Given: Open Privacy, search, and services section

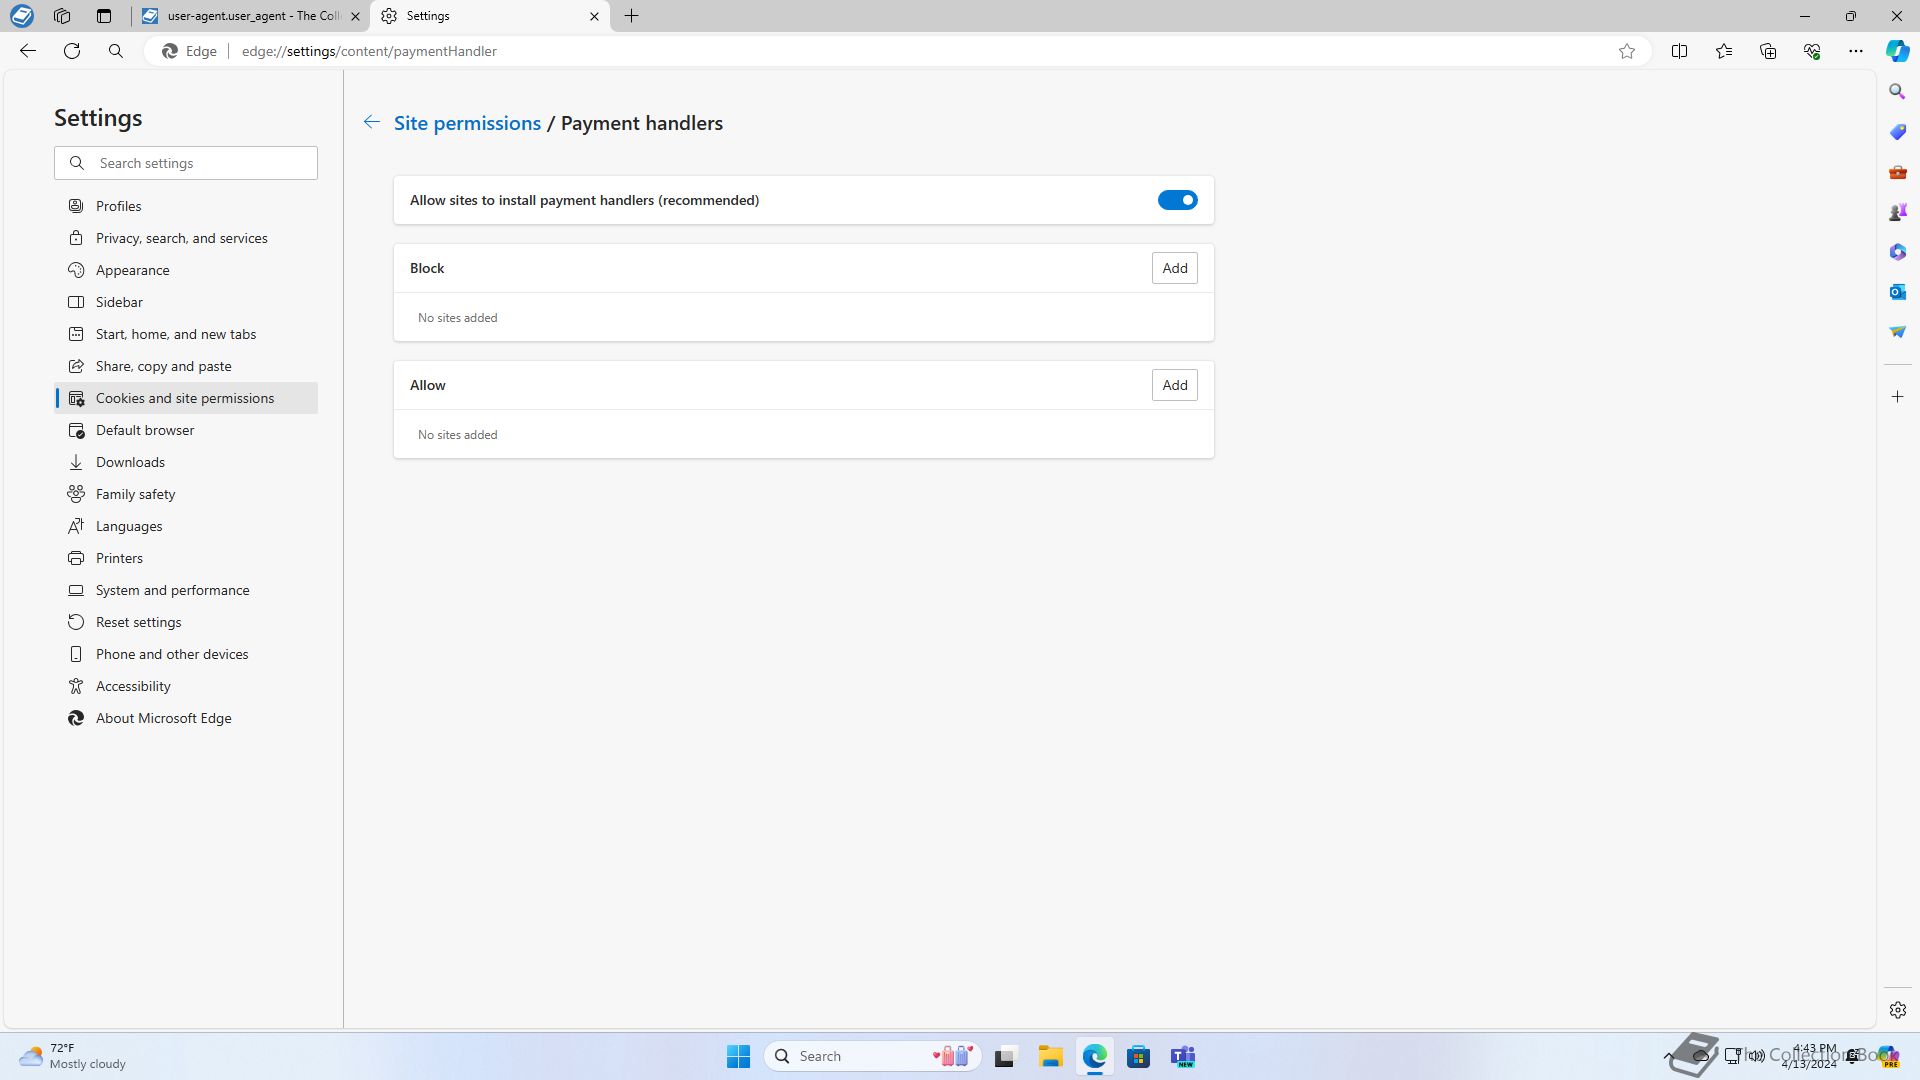Looking at the screenshot, I should pyautogui.click(x=186, y=238).
